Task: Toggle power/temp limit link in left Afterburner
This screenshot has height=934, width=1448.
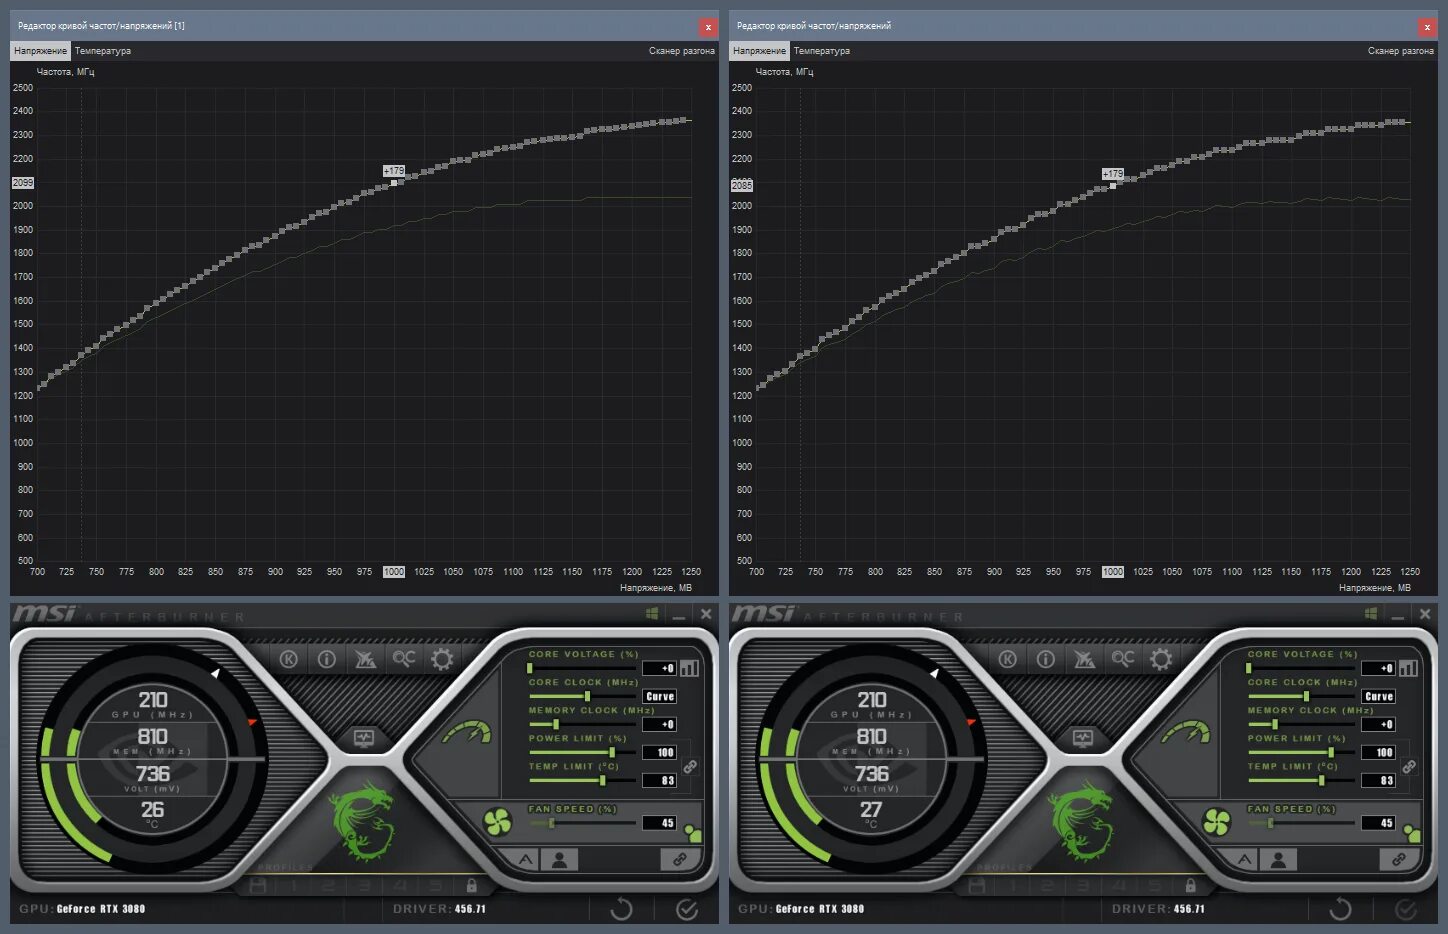Action: (x=690, y=766)
